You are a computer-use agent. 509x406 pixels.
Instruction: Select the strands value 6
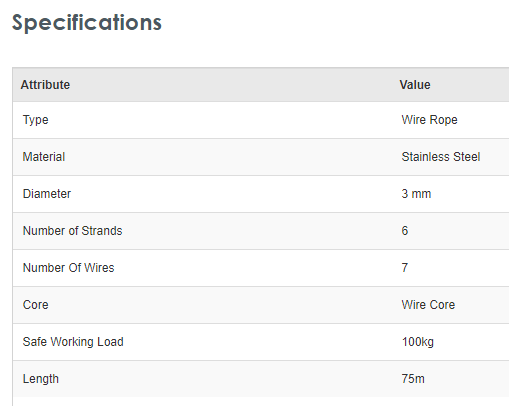coord(405,231)
